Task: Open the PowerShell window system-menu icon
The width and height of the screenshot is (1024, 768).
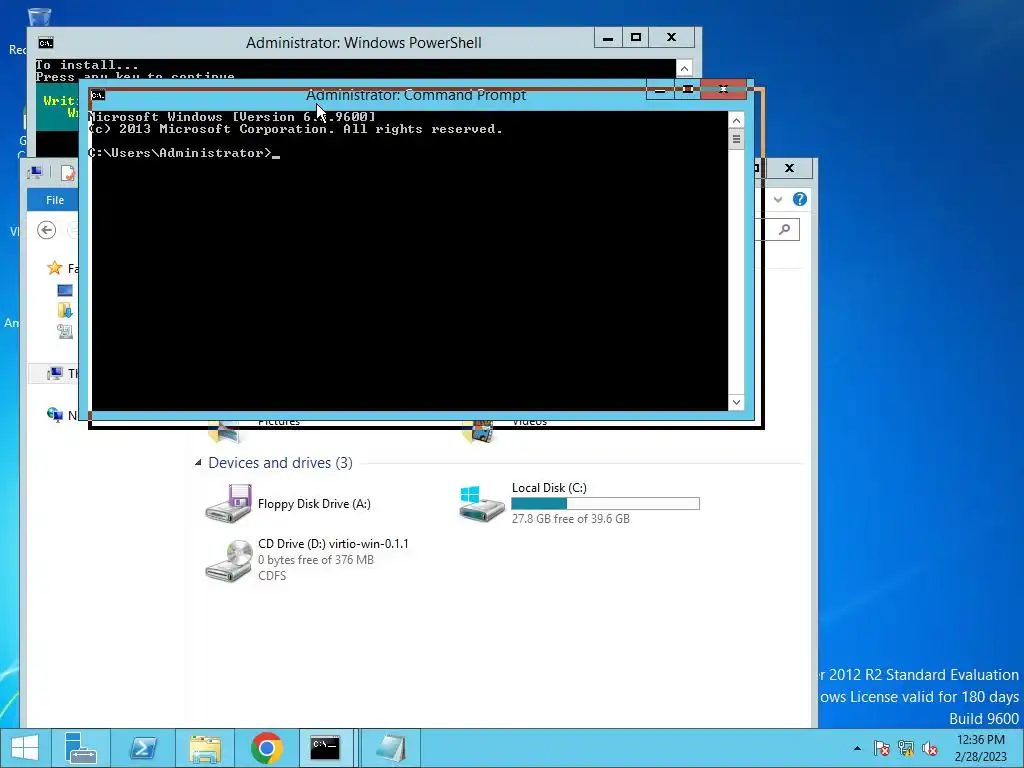Action: tap(45, 43)
